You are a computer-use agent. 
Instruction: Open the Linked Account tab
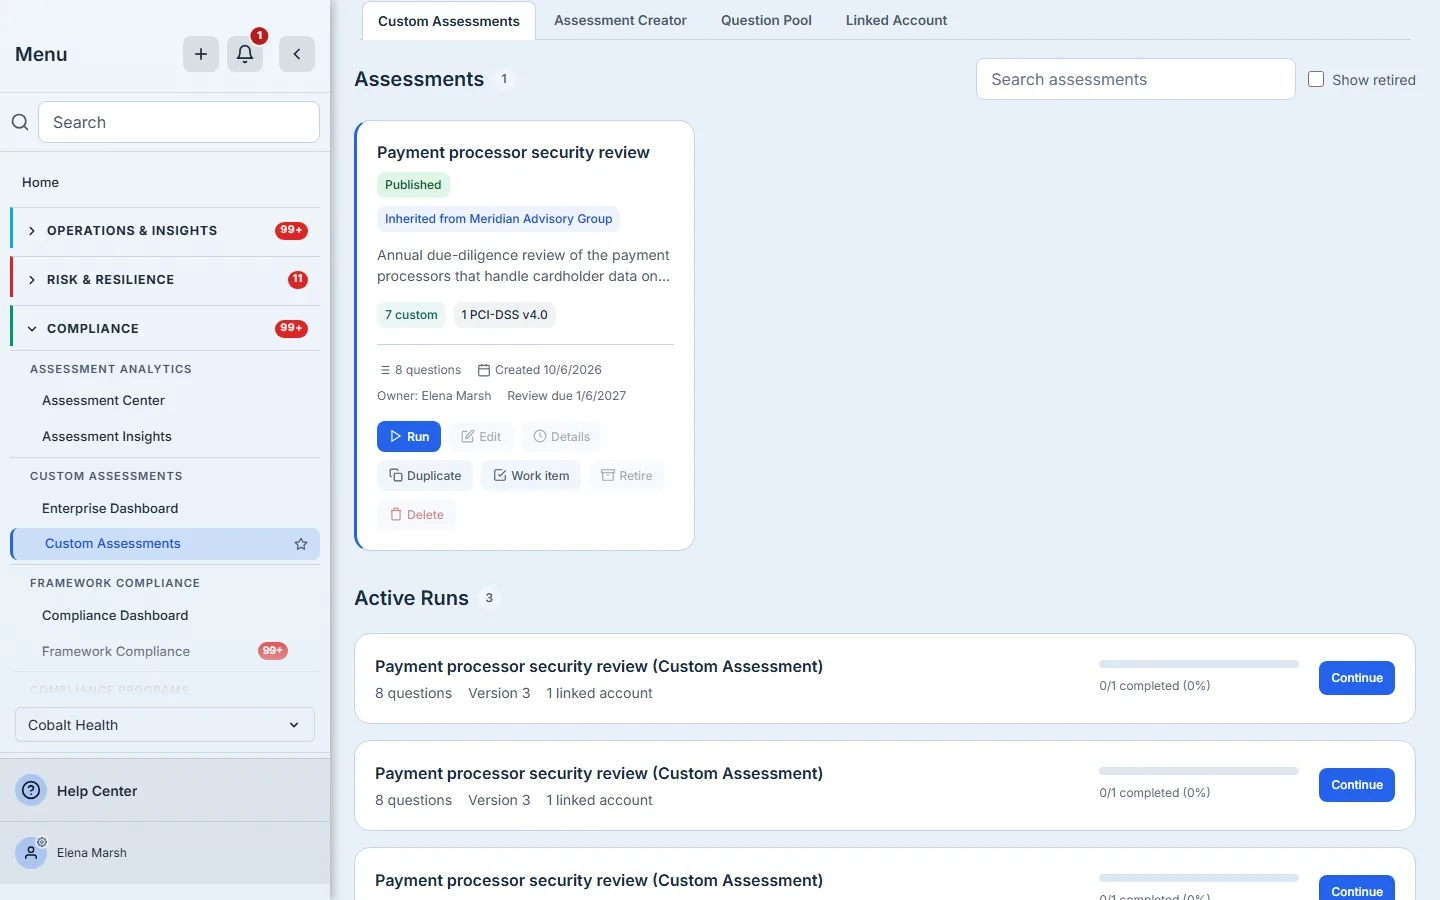[896, 20]
